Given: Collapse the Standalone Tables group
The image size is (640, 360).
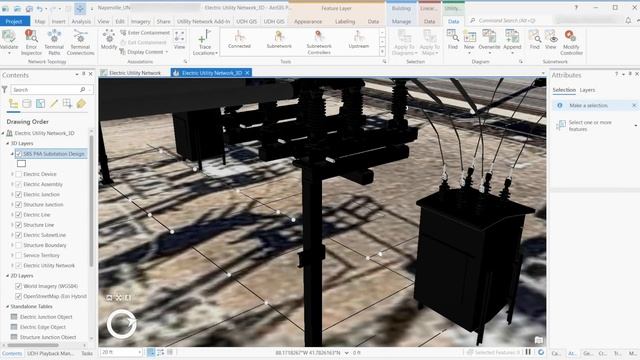Looking at the screenshot, I should [7, 306].
